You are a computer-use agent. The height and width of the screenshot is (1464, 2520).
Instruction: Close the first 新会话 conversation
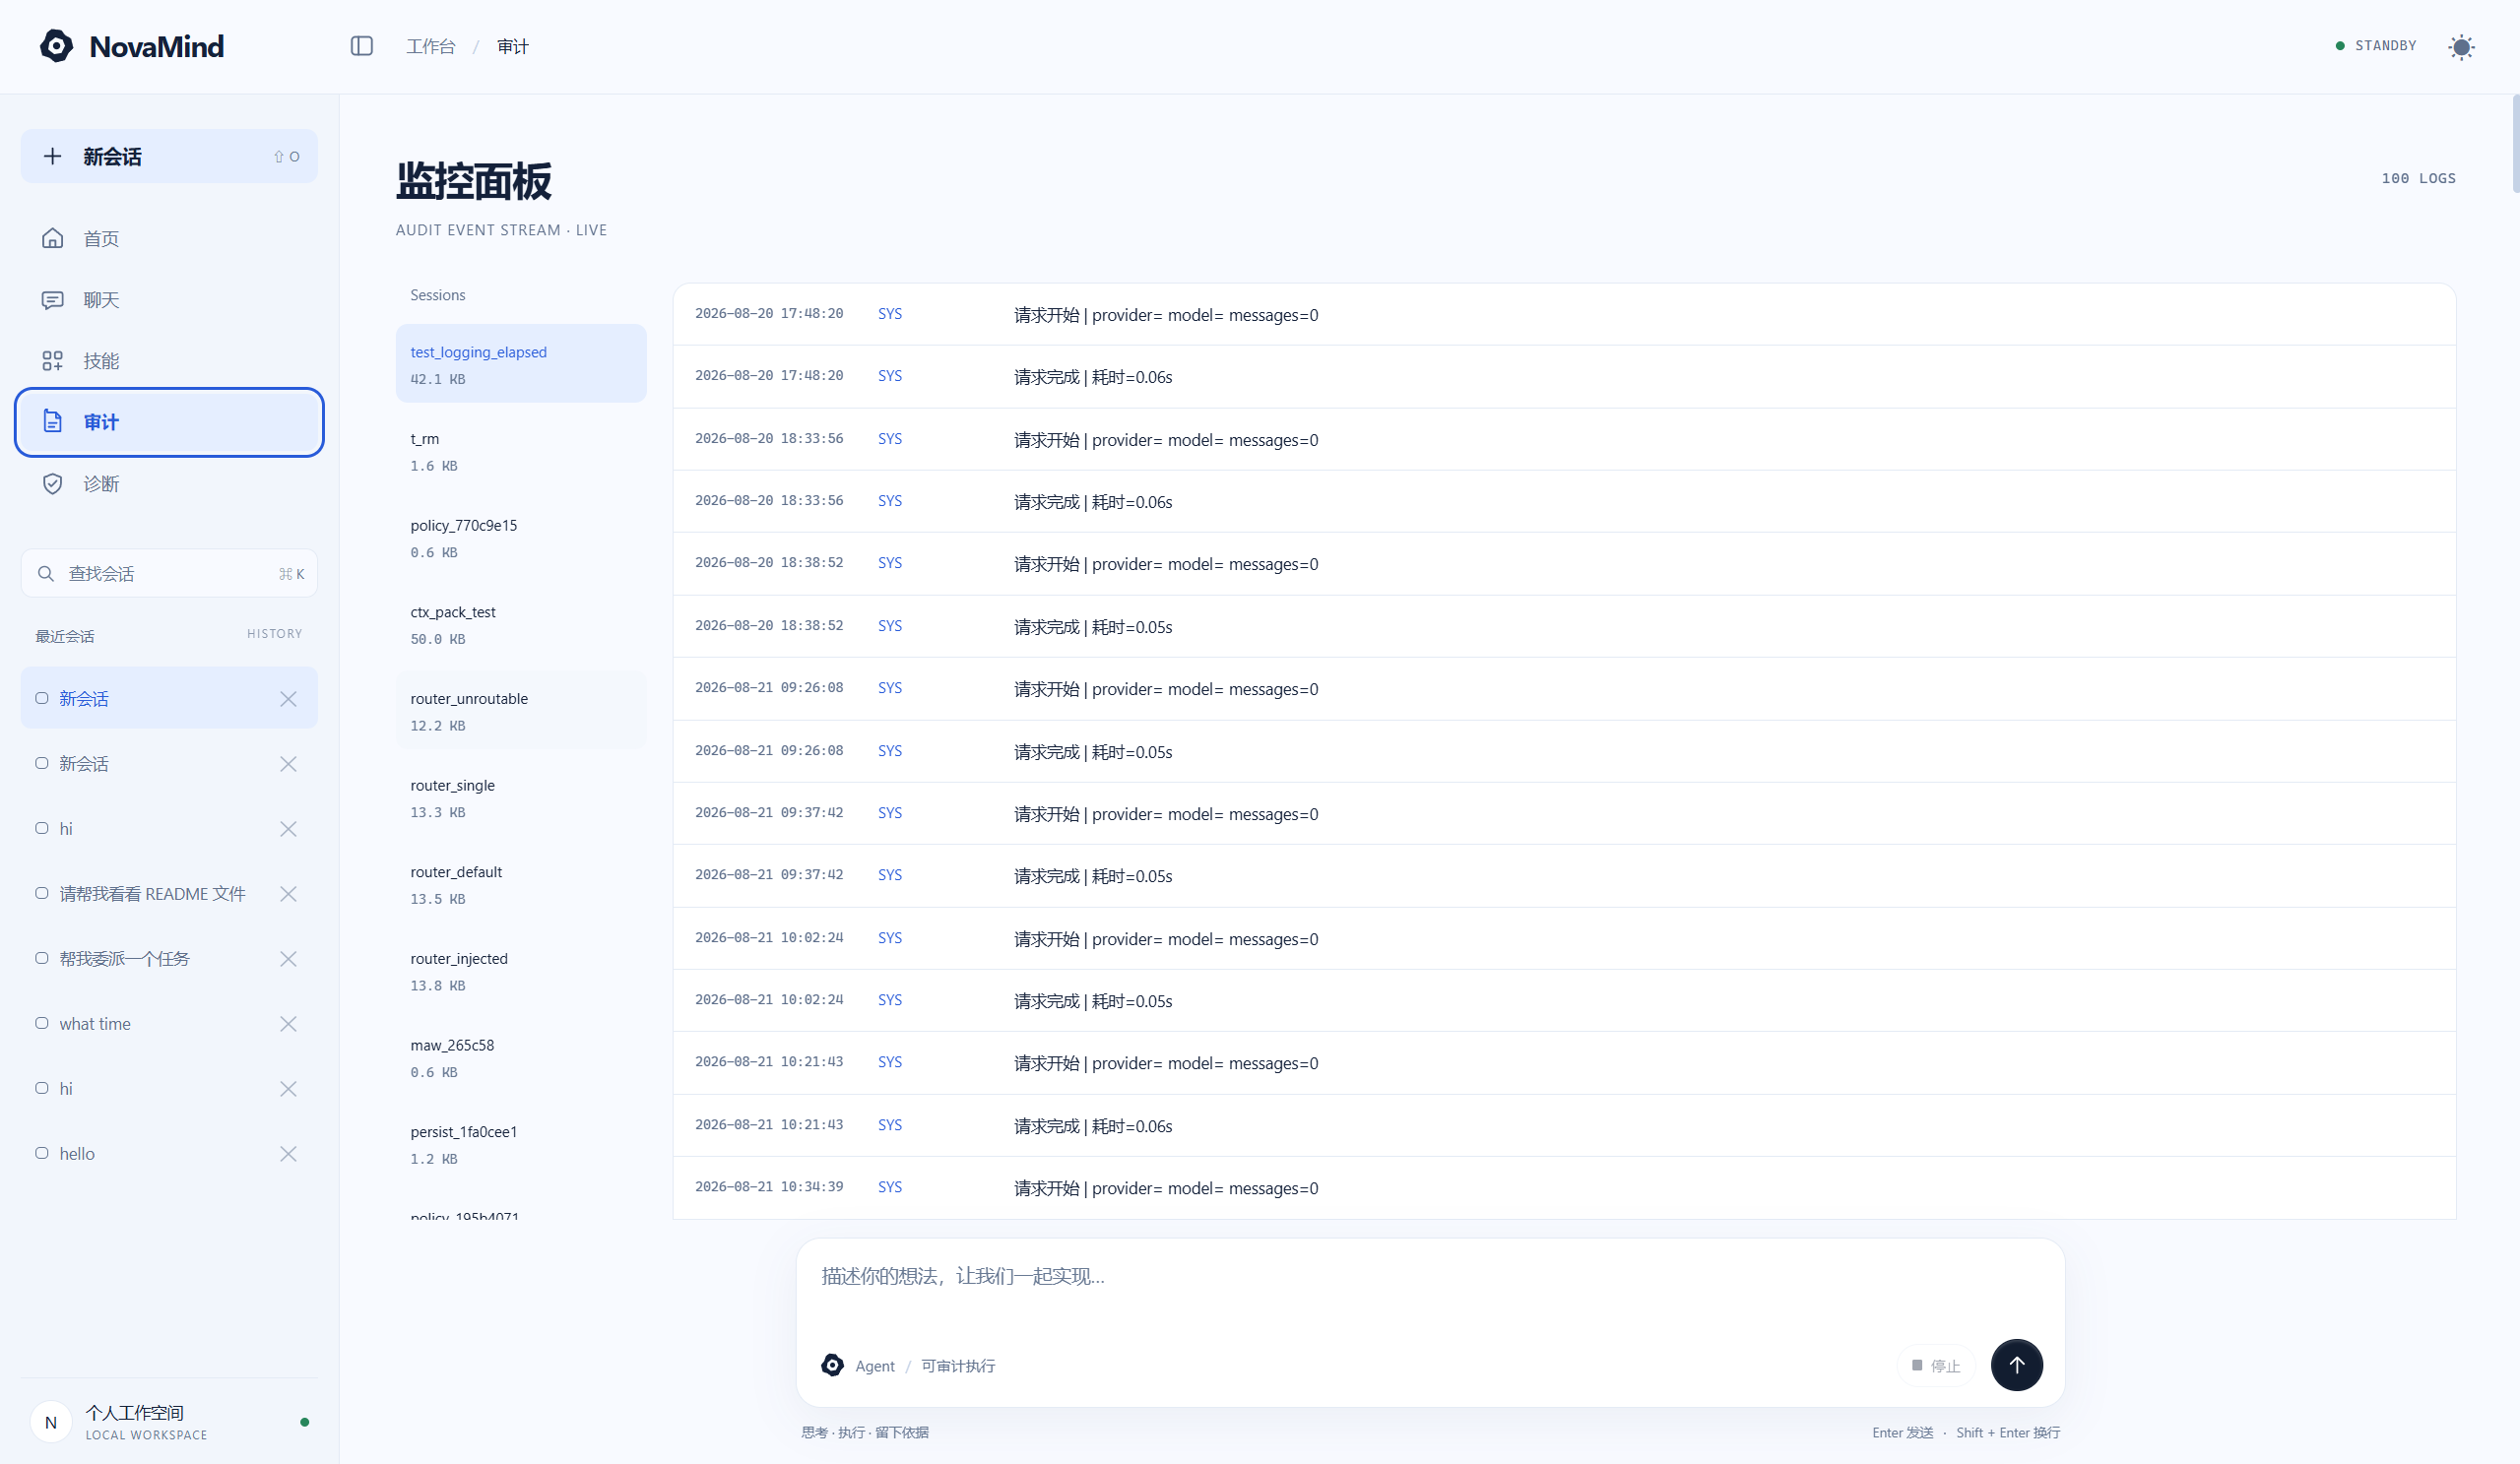pyautogui.click(x=288, y=699)
